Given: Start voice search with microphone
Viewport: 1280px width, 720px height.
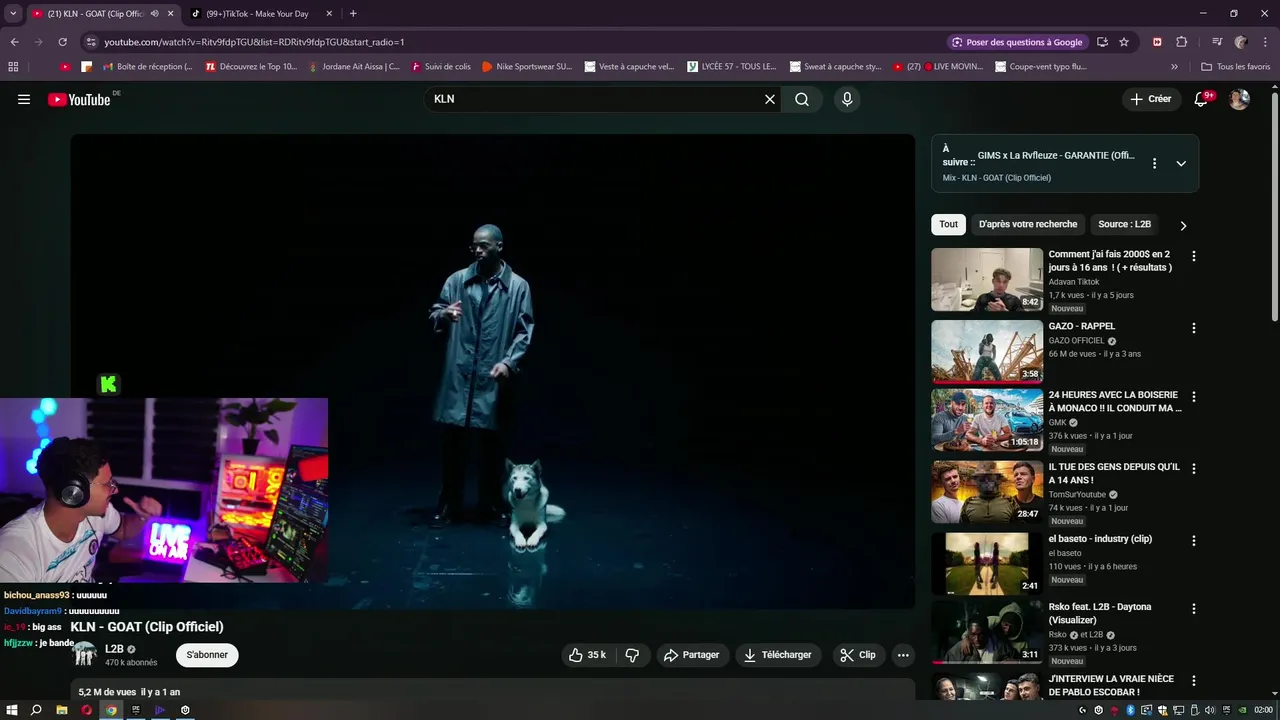Looking at the screenshot, I should (x=847, y=99).
